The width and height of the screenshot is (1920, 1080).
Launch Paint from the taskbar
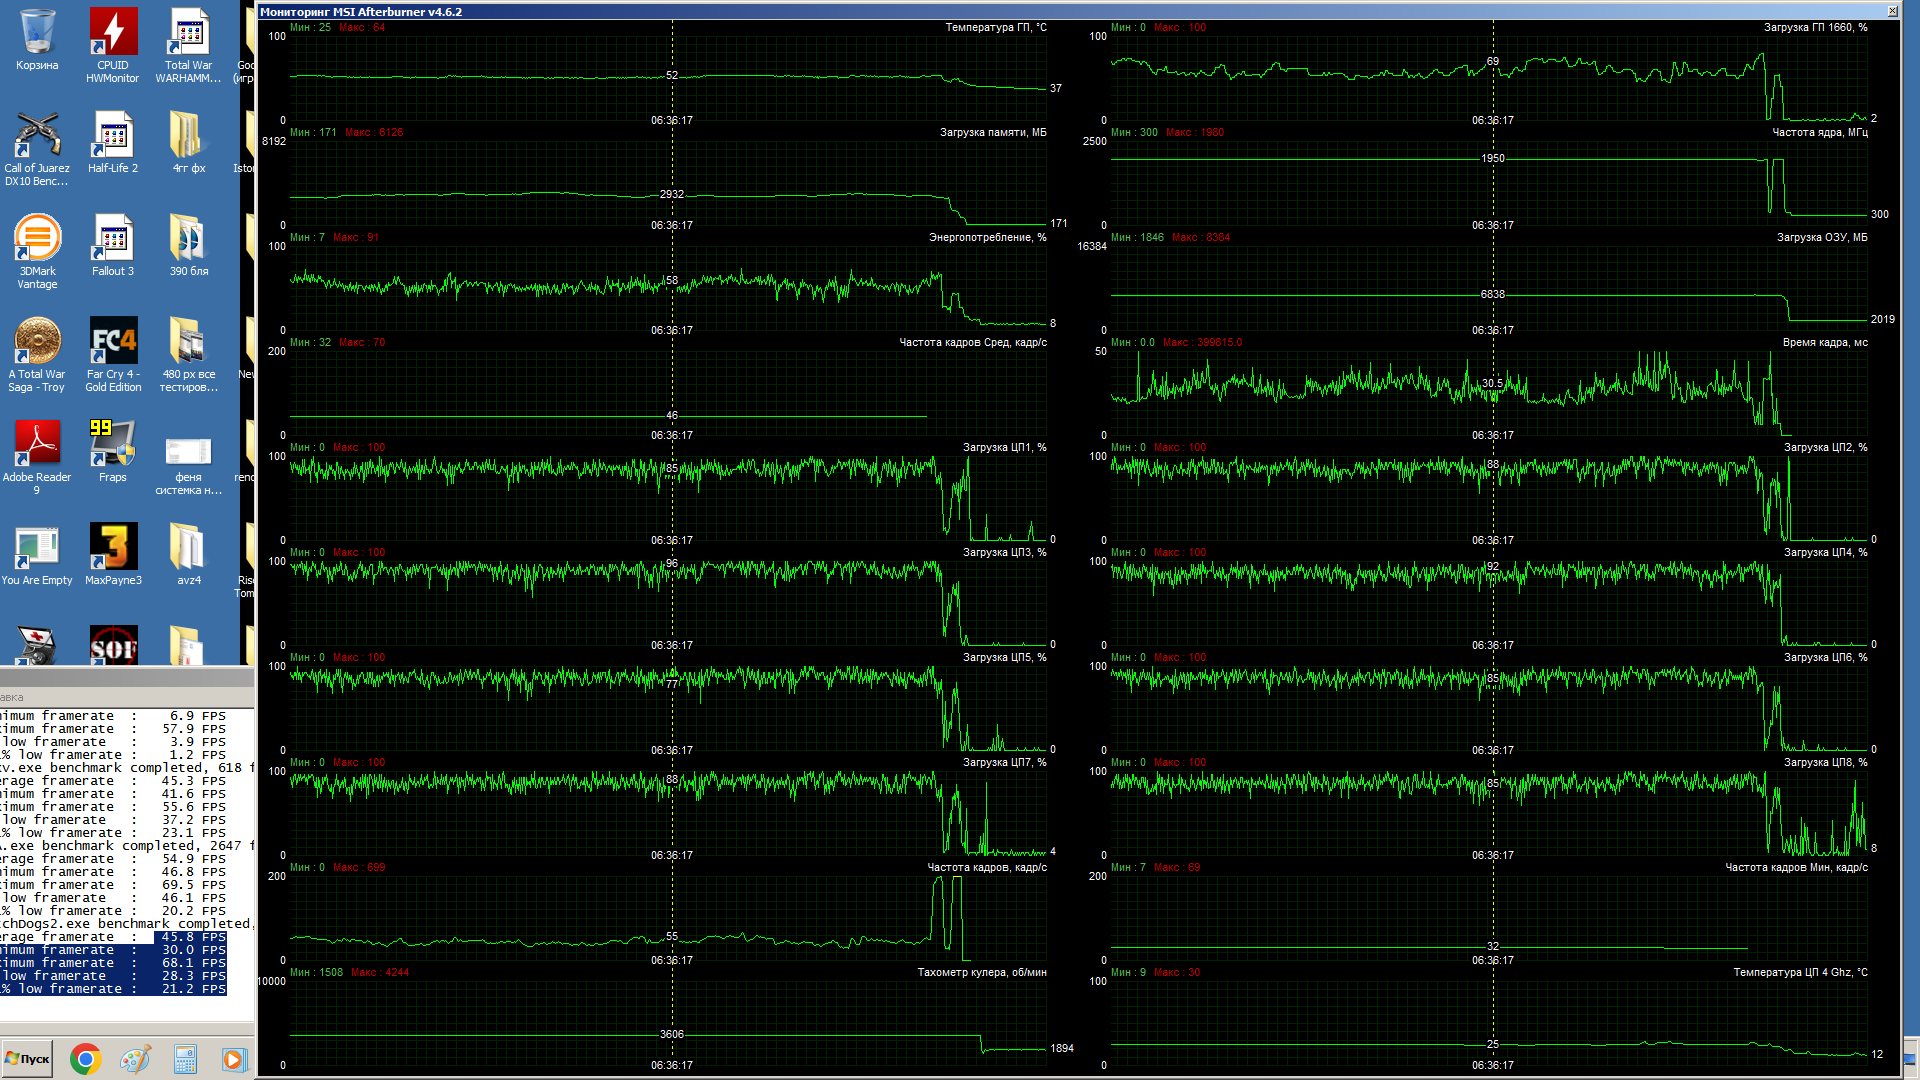(135, 1059)
